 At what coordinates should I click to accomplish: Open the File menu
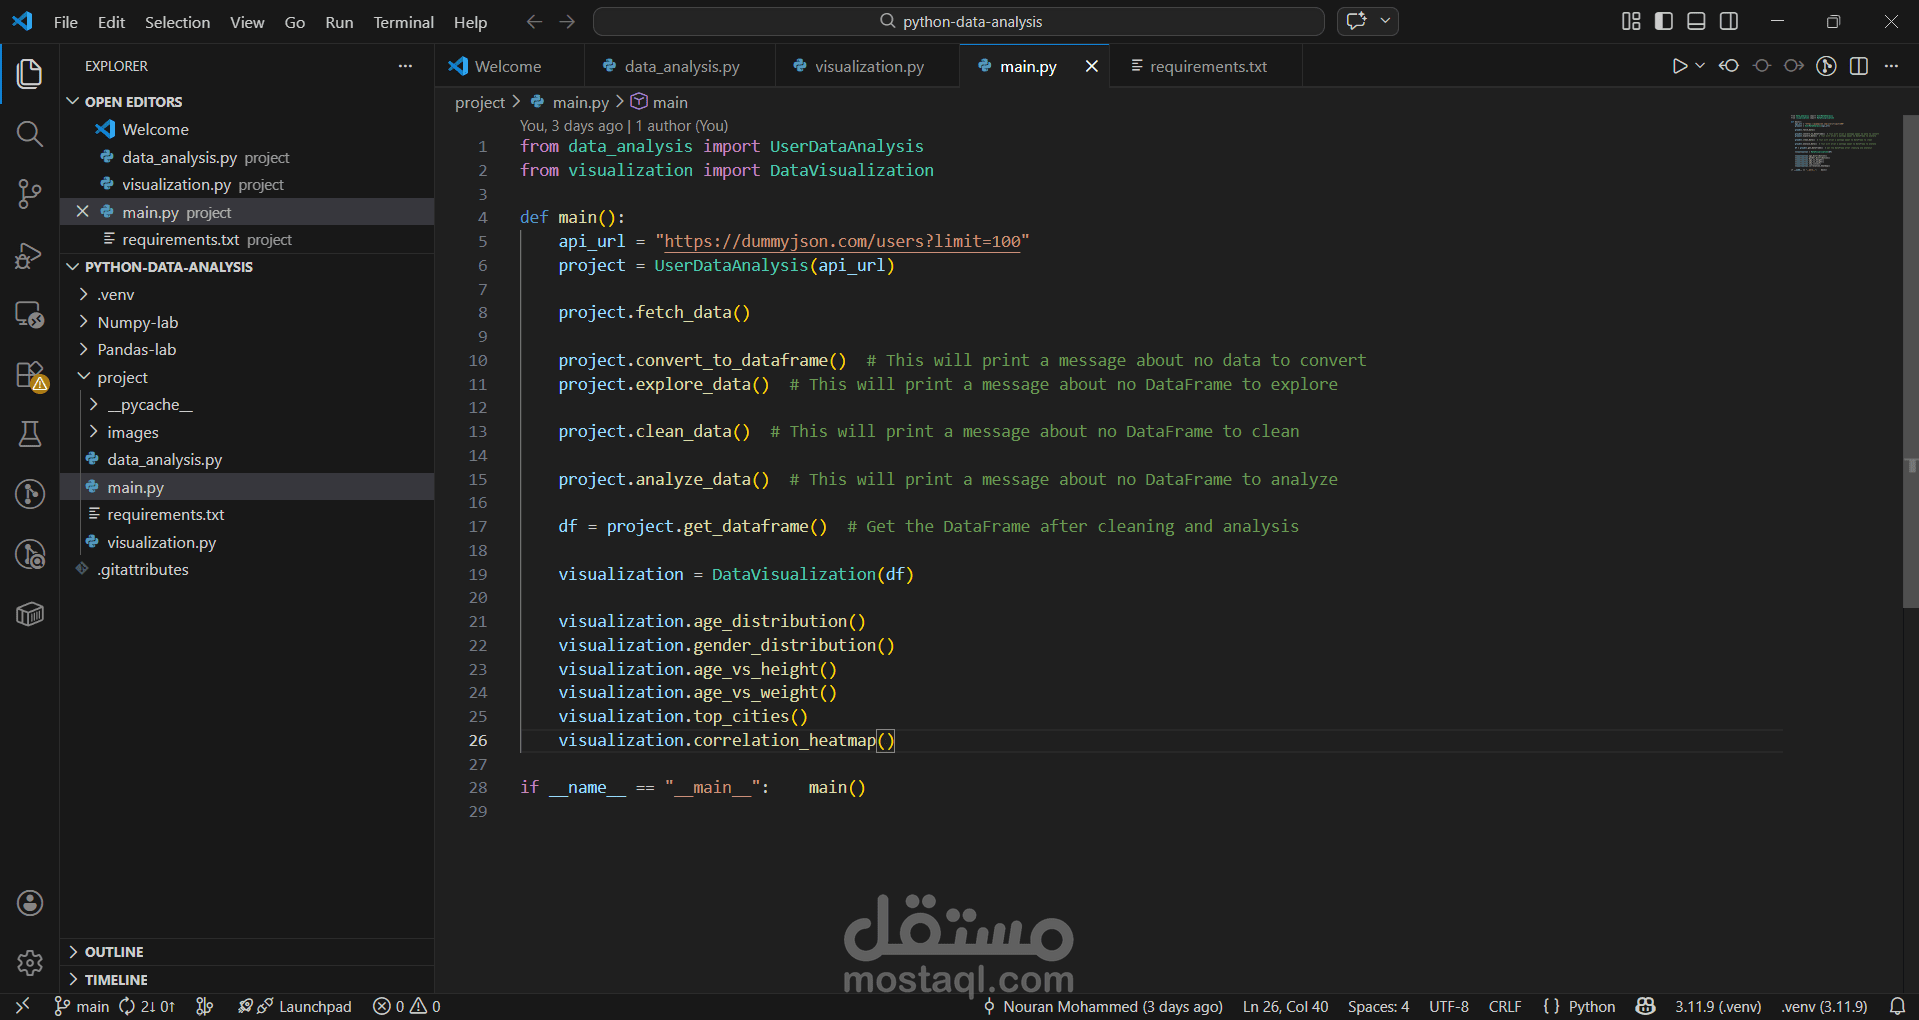tap(65, 22)
